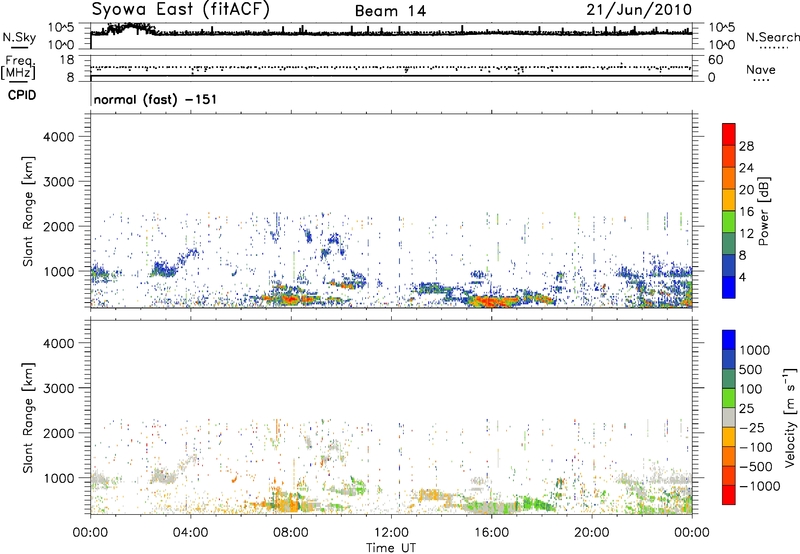
Task: Click the 'N.Search' legend label
Action: (x=772, y=37)
